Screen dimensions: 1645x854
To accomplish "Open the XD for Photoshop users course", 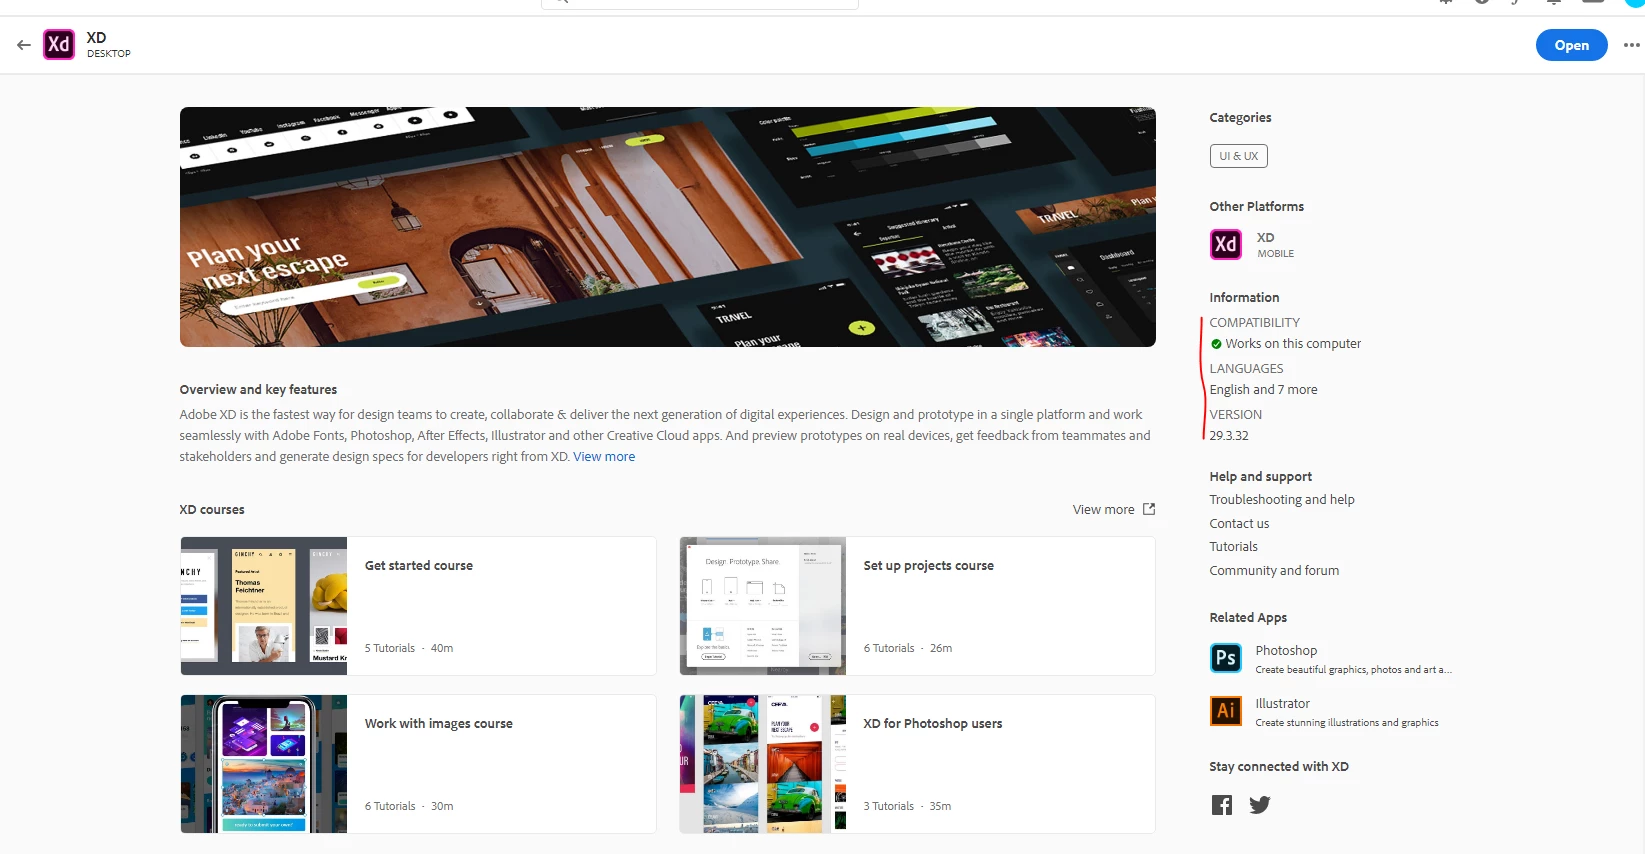I will pyautogui.click(x=917, y=764).
